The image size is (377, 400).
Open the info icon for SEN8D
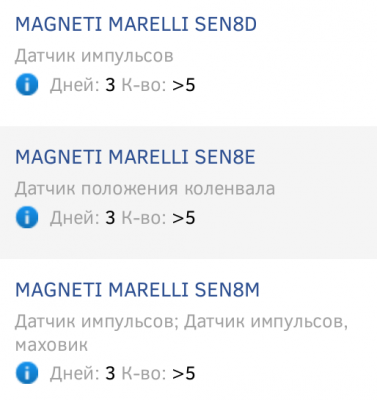[x=27, y=85]
